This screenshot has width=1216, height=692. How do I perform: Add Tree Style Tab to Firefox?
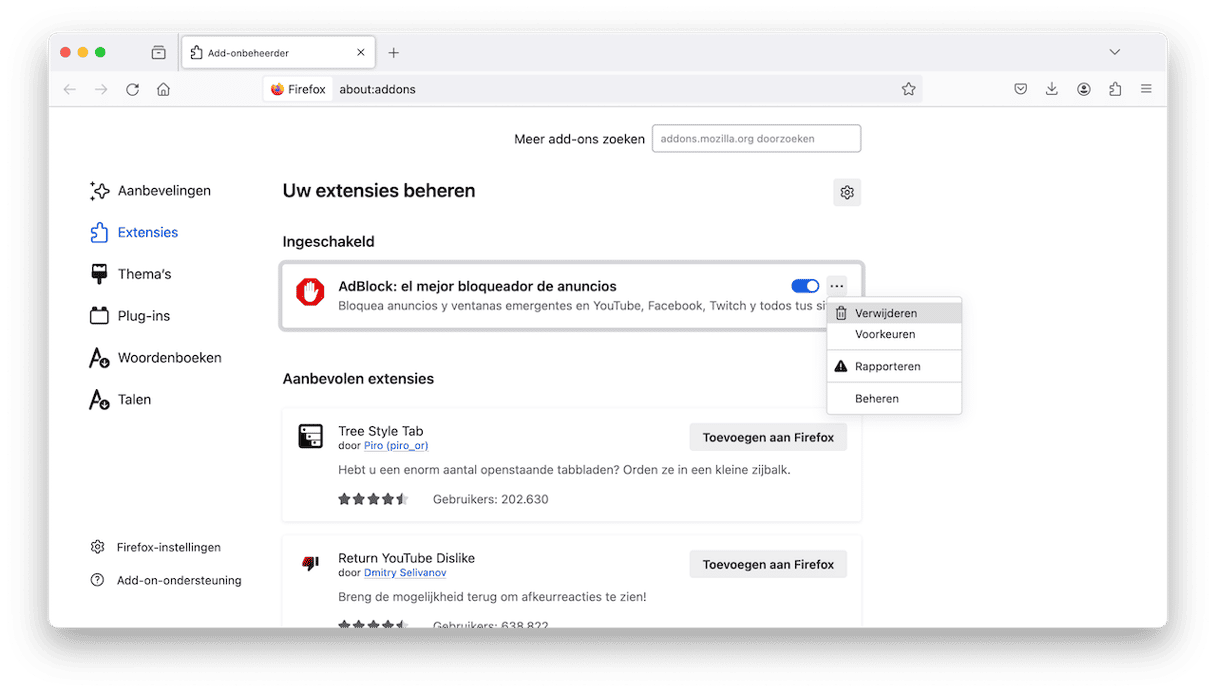click(x=768, y=437)
